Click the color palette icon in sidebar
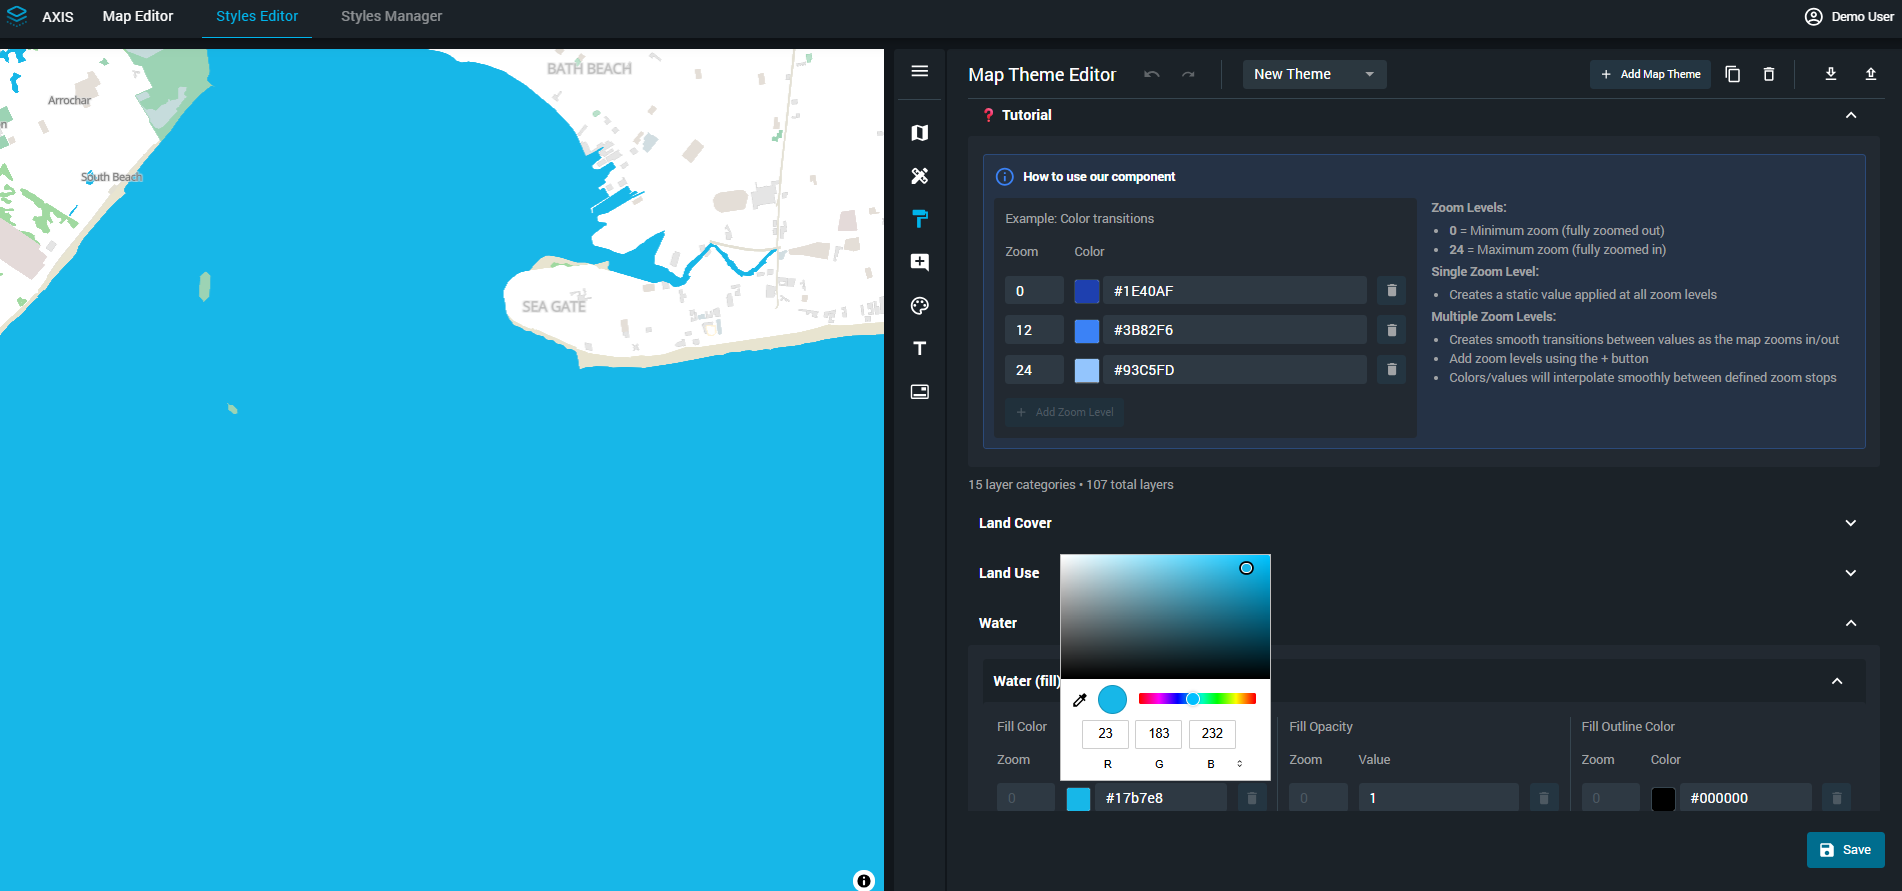The height and width of the screenshot is (891, 1902). [920, 306]
